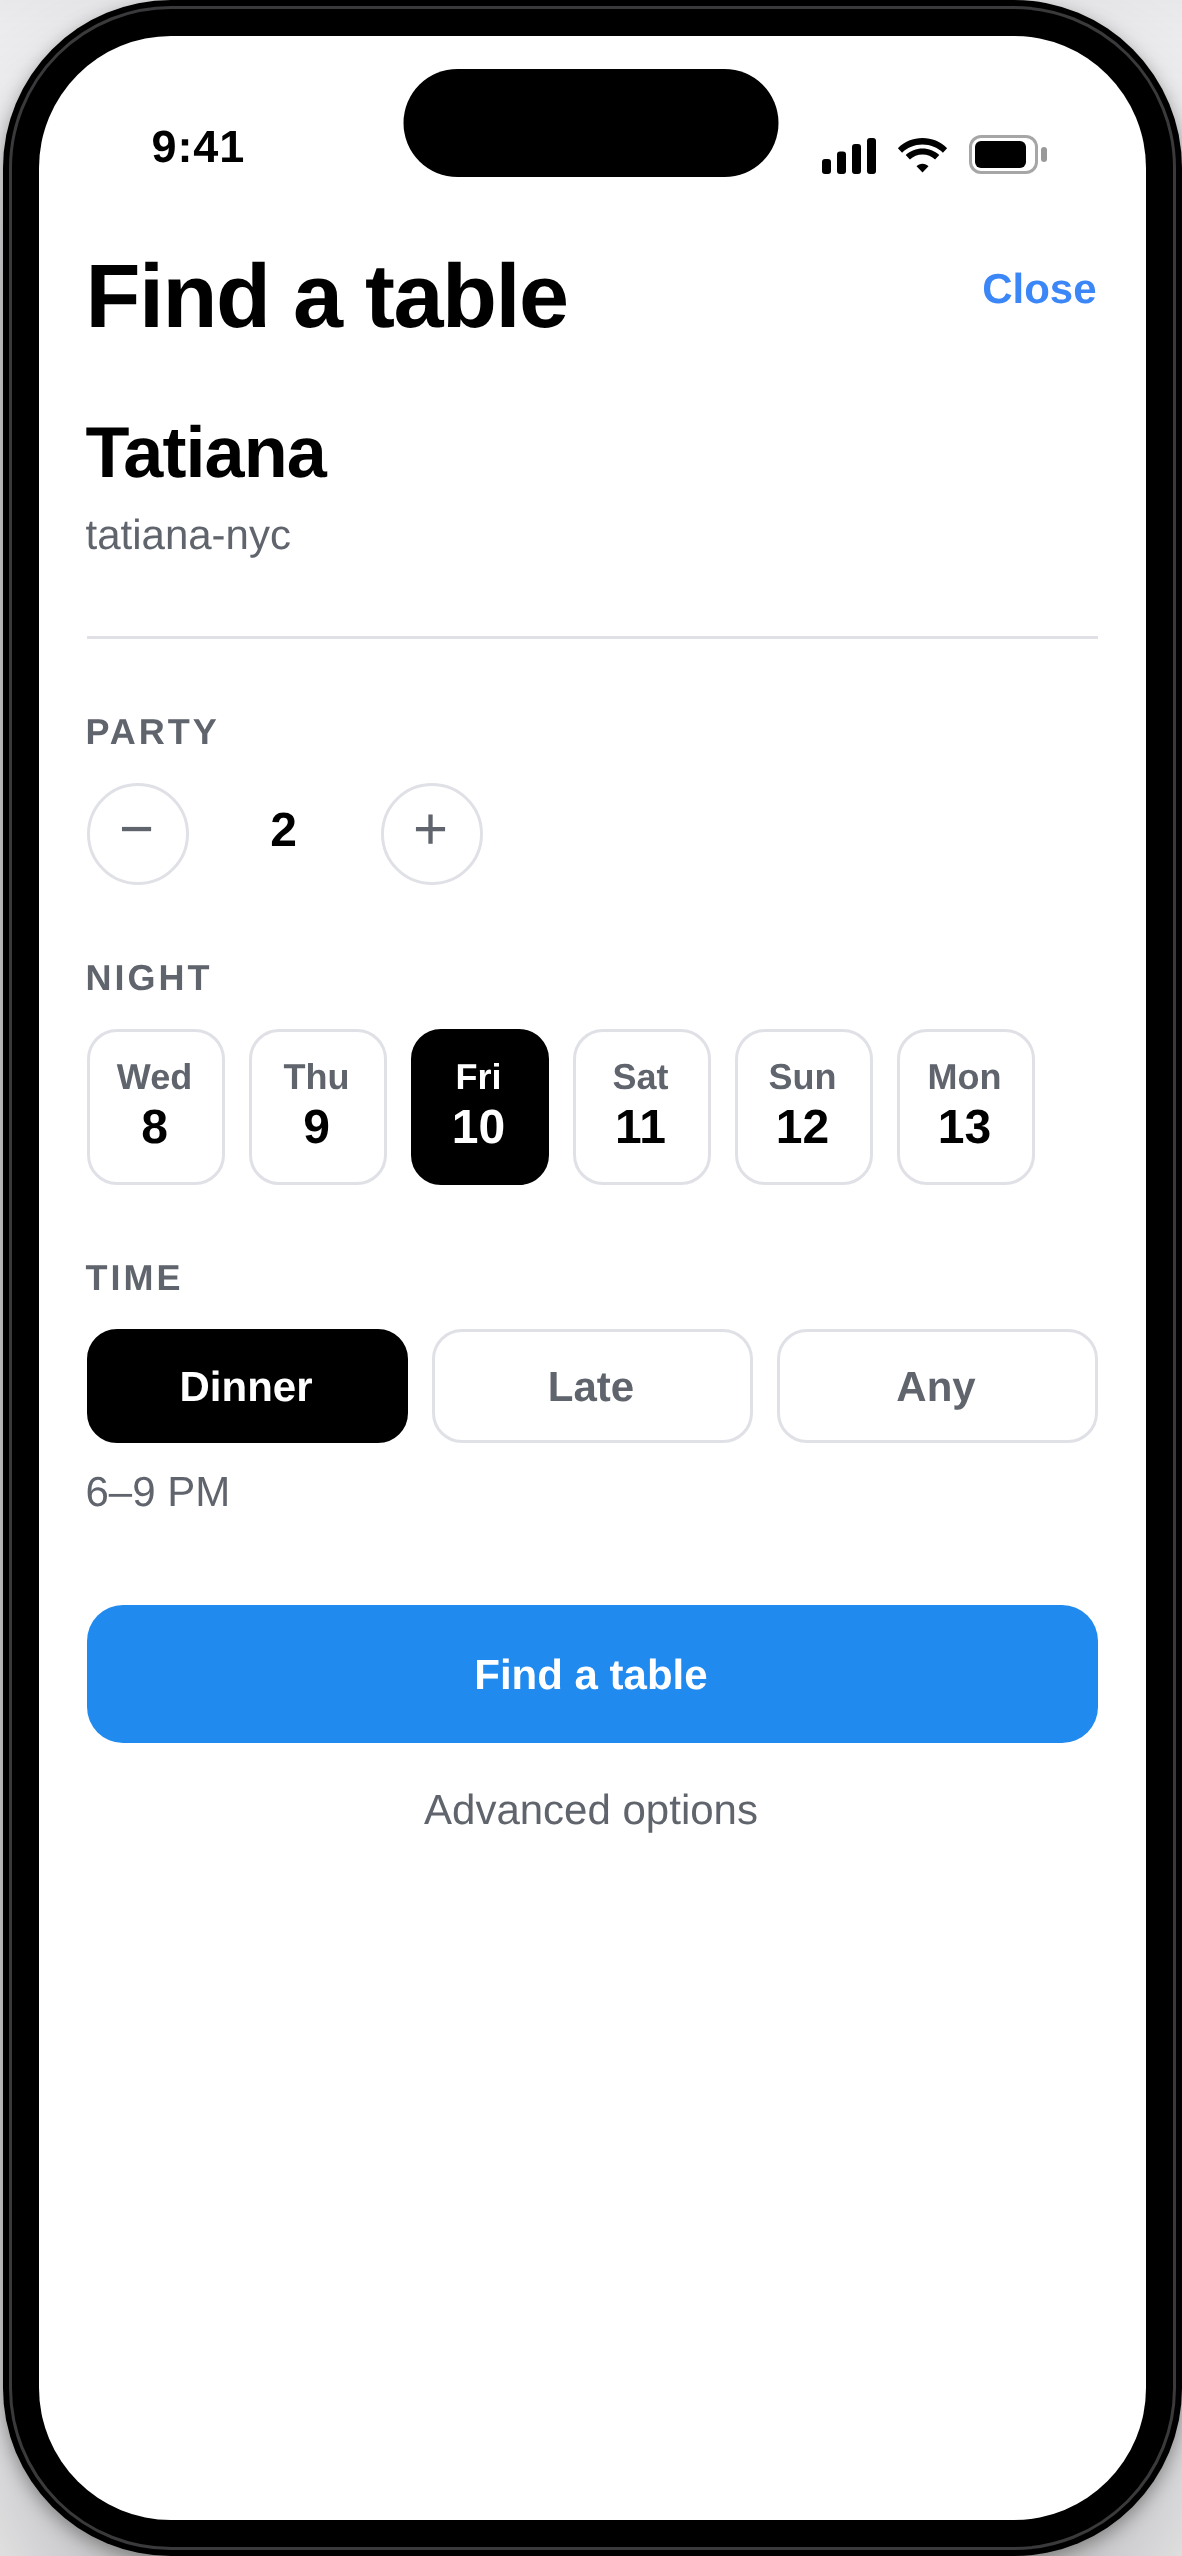
Task: Expand Advanced options
Action: click(591, 1810)
